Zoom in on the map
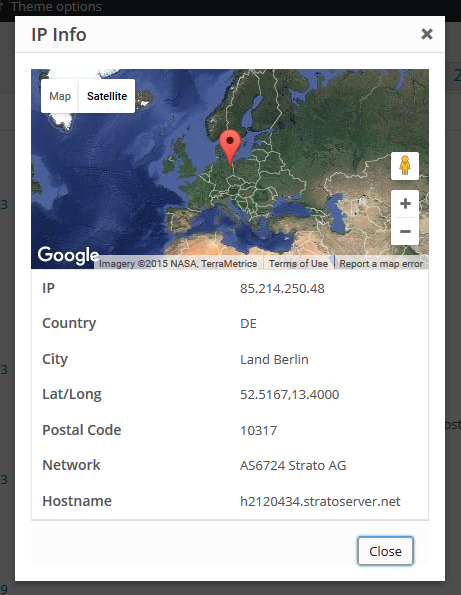The image size is (461, 595). [405, 204]
